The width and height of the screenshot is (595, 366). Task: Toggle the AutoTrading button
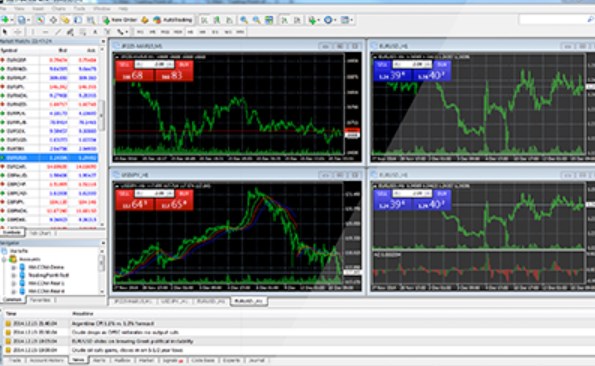pos(173,20)
